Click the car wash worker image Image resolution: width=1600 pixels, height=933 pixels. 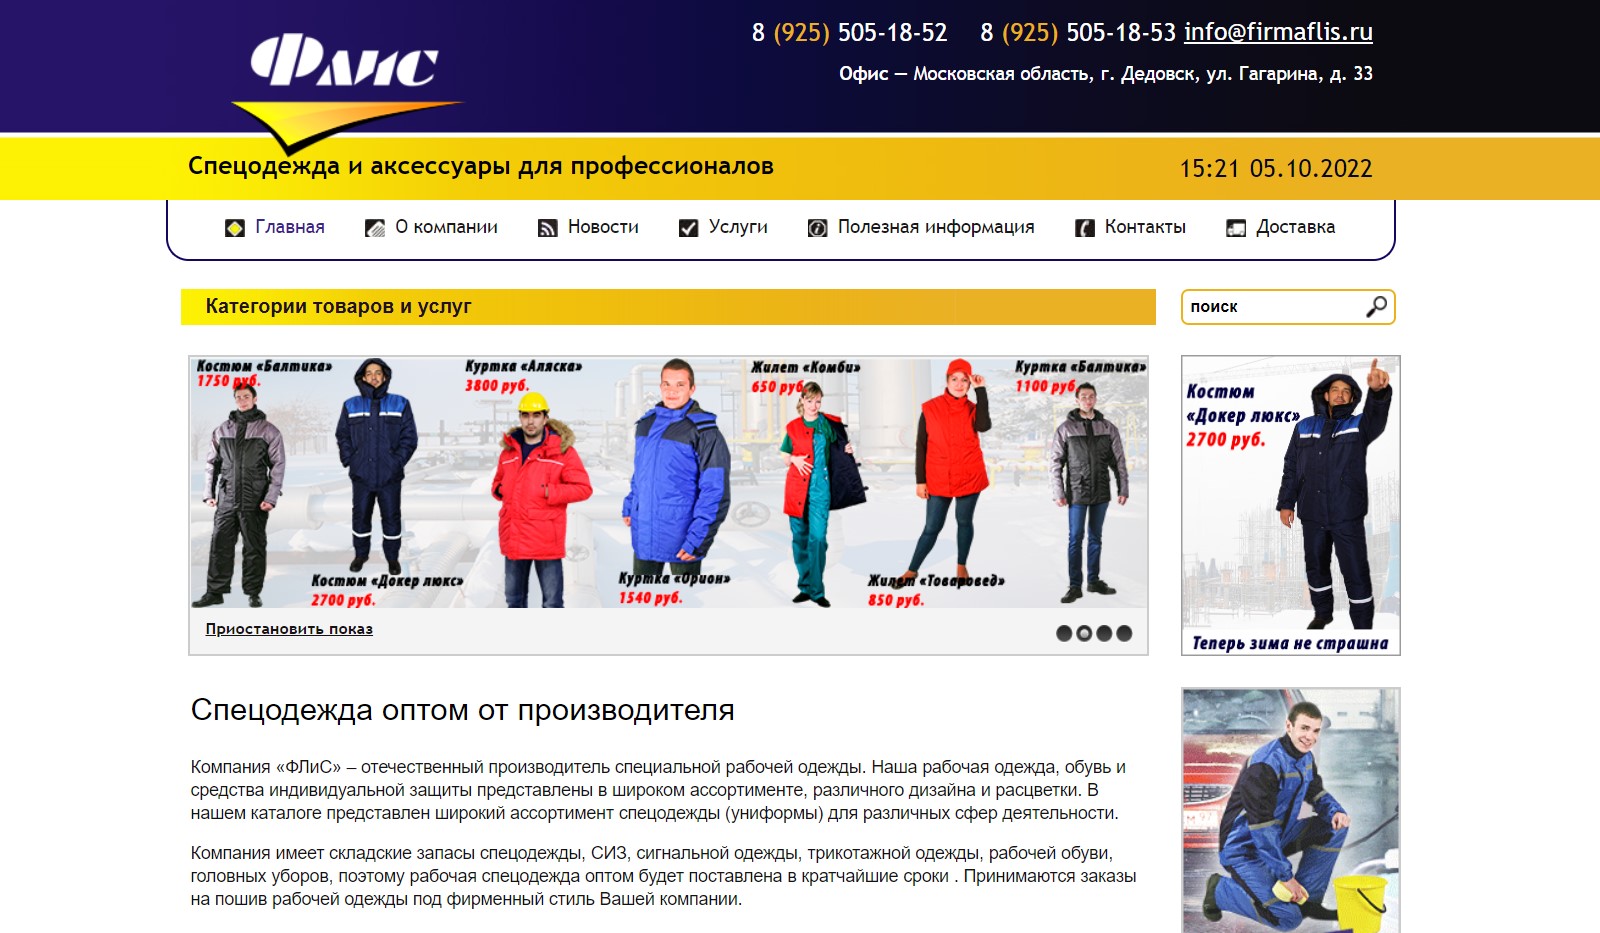pyautogui.click(x=1291, y=810)
